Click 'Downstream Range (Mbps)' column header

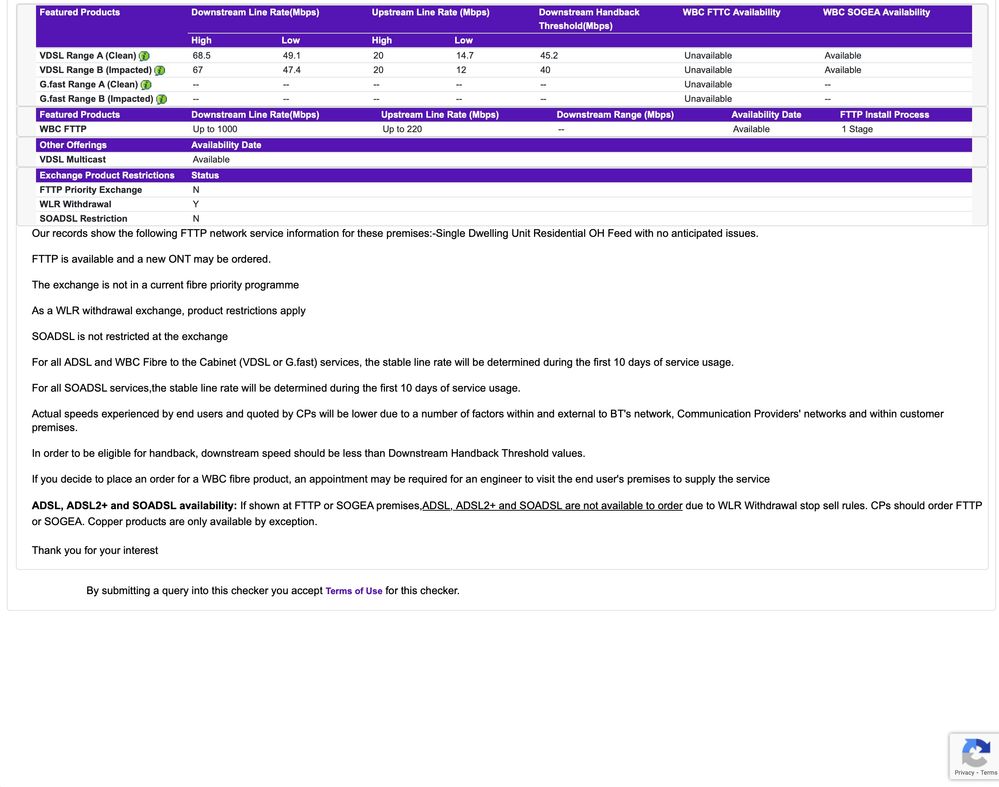pyautogui.click(x=615, y=115)
